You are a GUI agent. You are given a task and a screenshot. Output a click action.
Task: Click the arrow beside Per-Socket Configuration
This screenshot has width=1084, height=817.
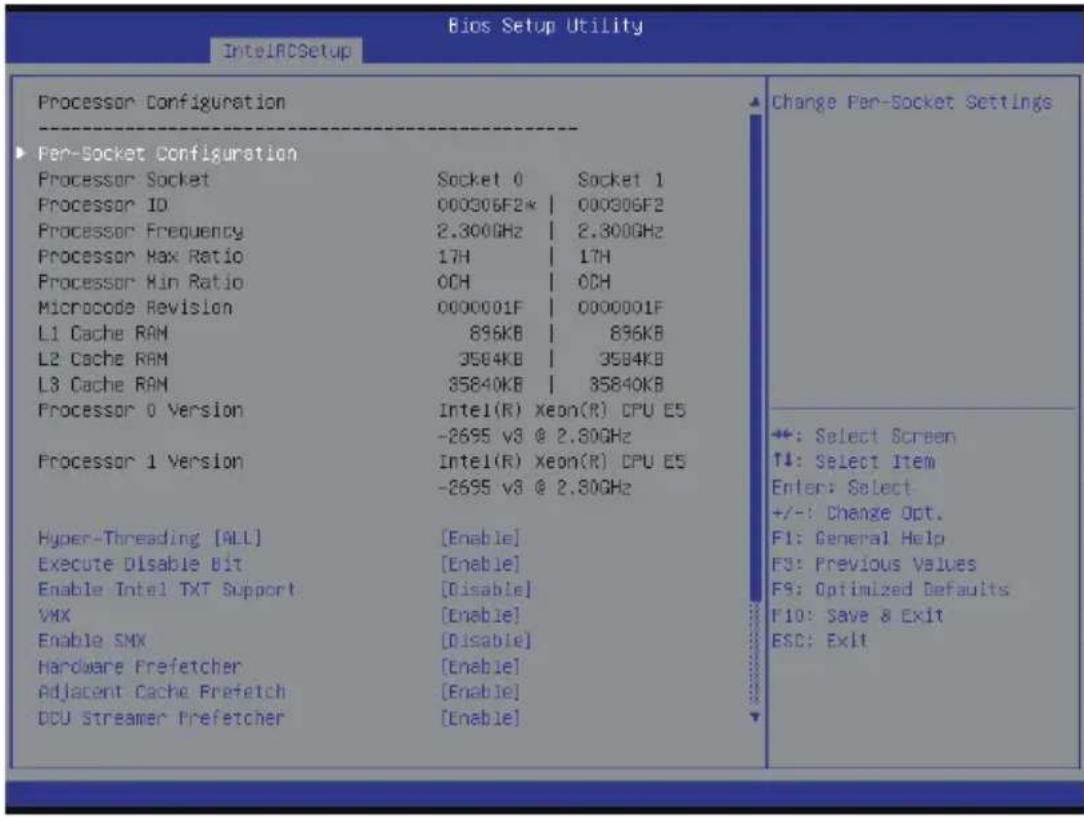tap(21, 153)
